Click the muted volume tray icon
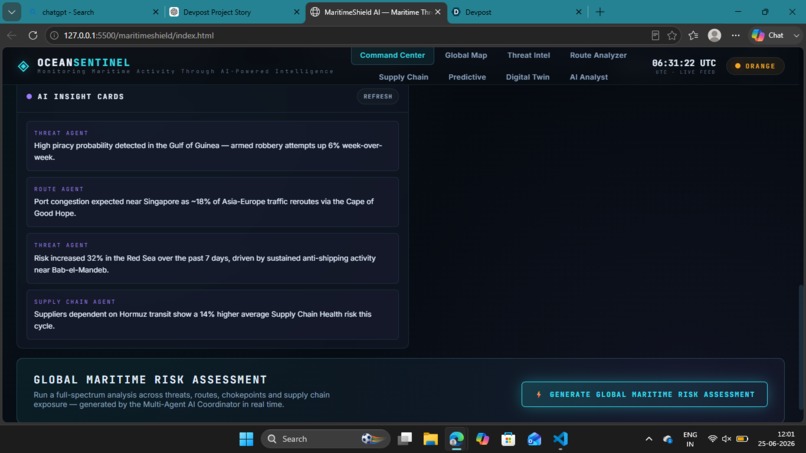The height and width of the screenshot is (453, 806). click(726, 439)
